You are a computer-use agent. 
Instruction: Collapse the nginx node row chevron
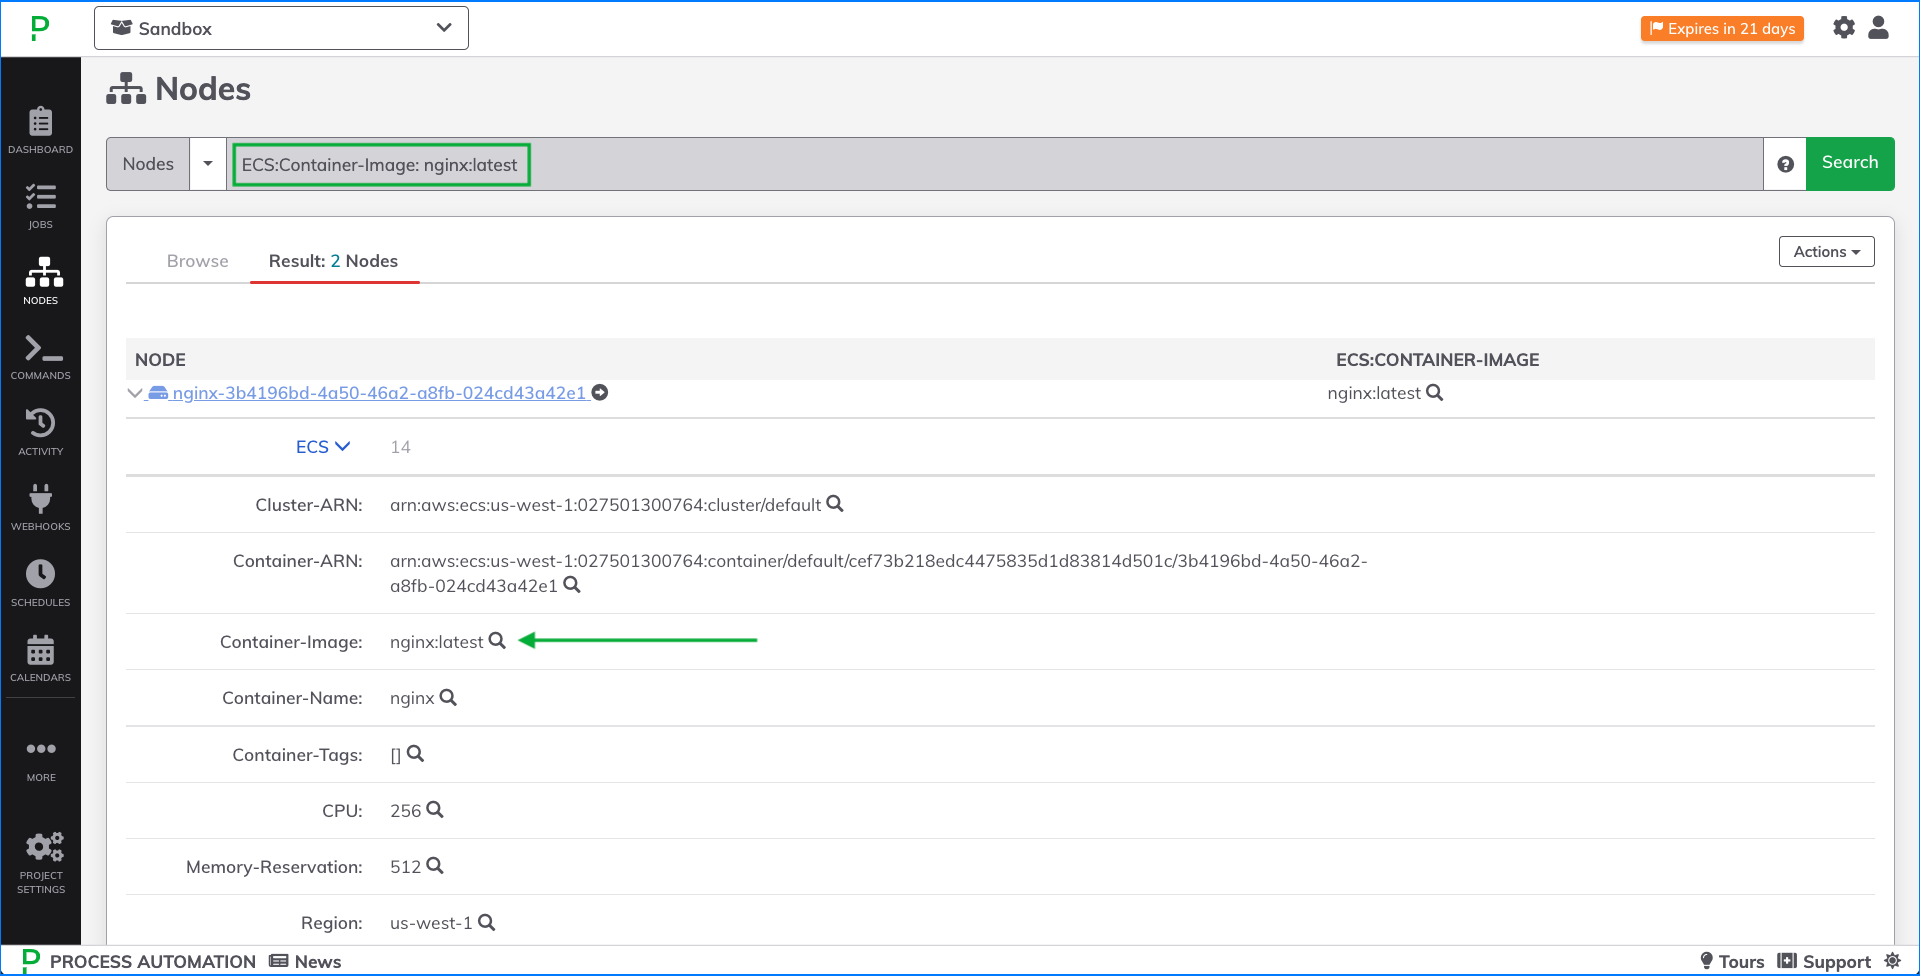point(135,393)
